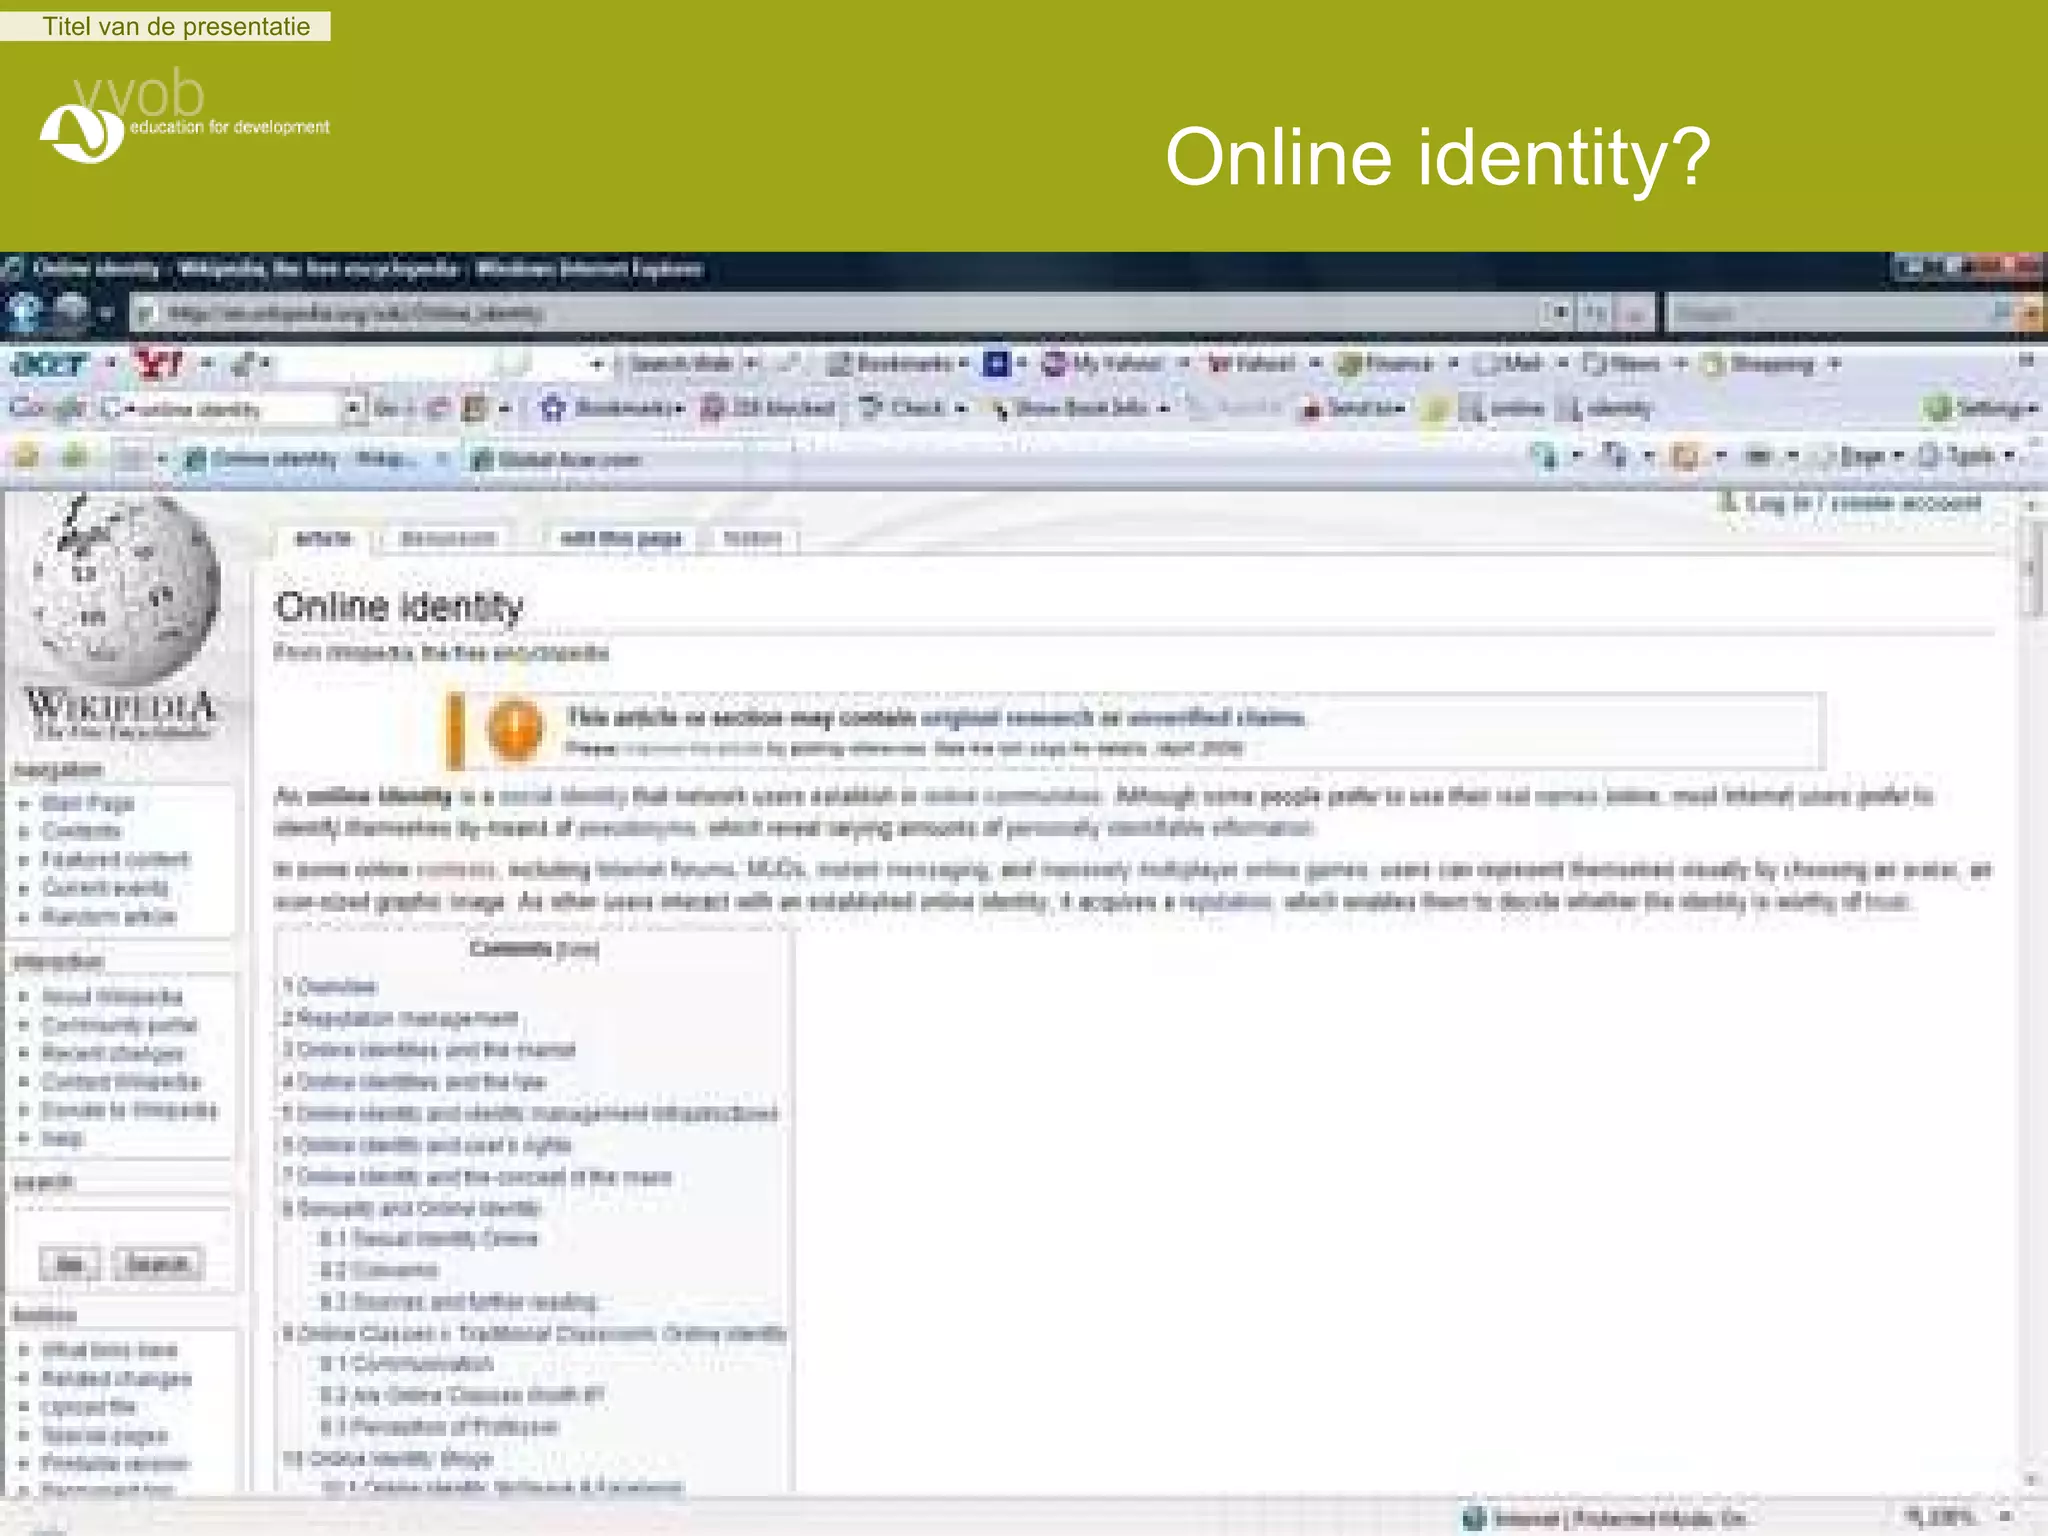This screenshot has height=1536, width=2048.
Task: Click the Stop icon beside the address bar
Action: click(x=1635, y=314)
